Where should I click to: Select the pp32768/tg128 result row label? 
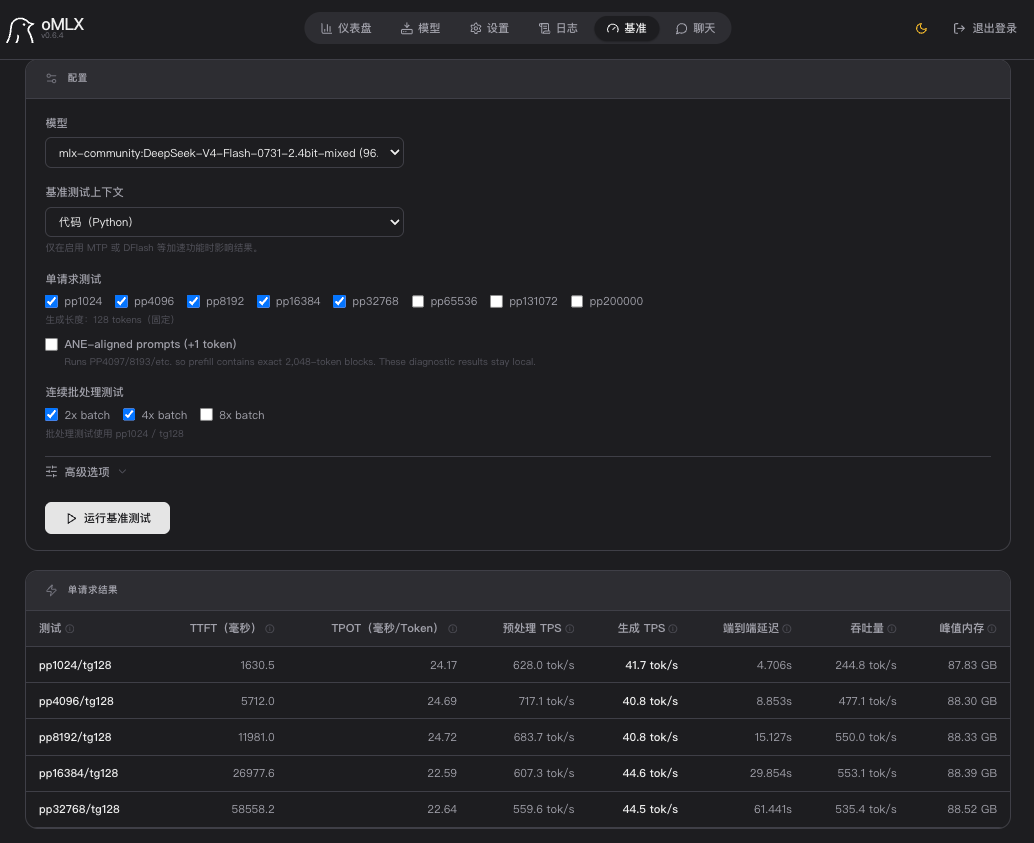point(79,809)
